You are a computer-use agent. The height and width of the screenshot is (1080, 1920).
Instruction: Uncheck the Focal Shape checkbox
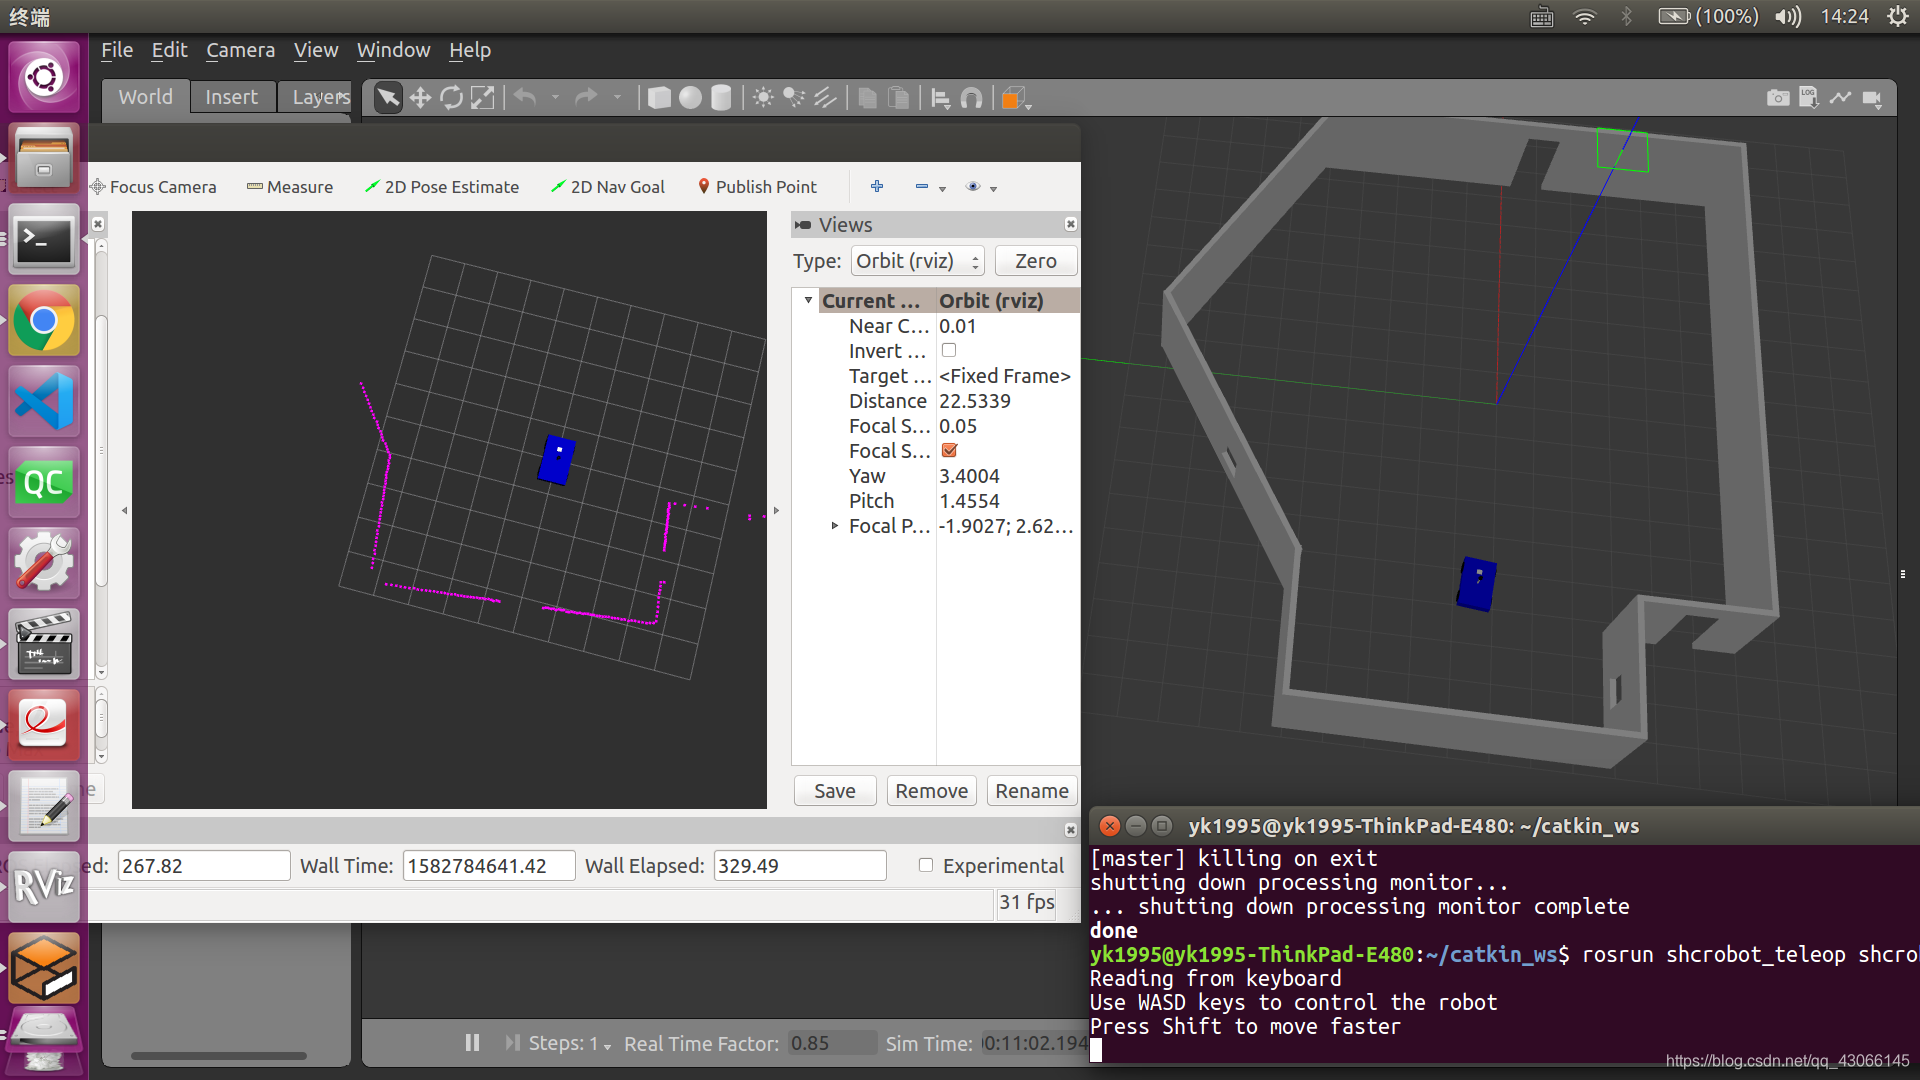click(949, 450)
